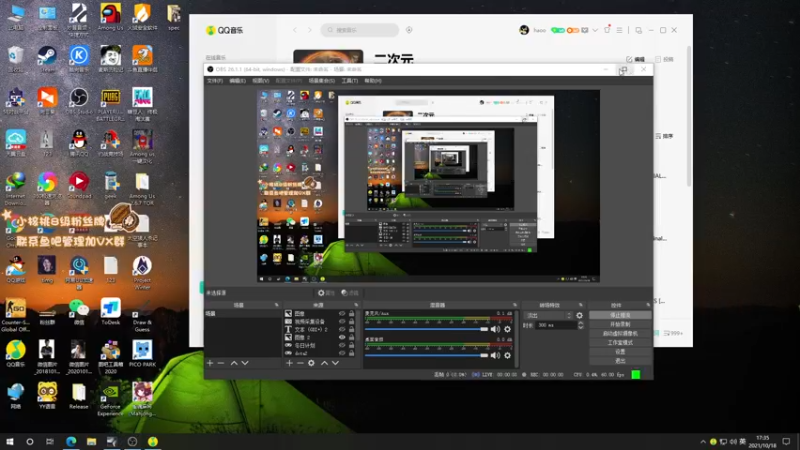This screenshot has width=800, height=450.
Task: Toggle lock on 图像 source
Action: (x=352, y=314)
